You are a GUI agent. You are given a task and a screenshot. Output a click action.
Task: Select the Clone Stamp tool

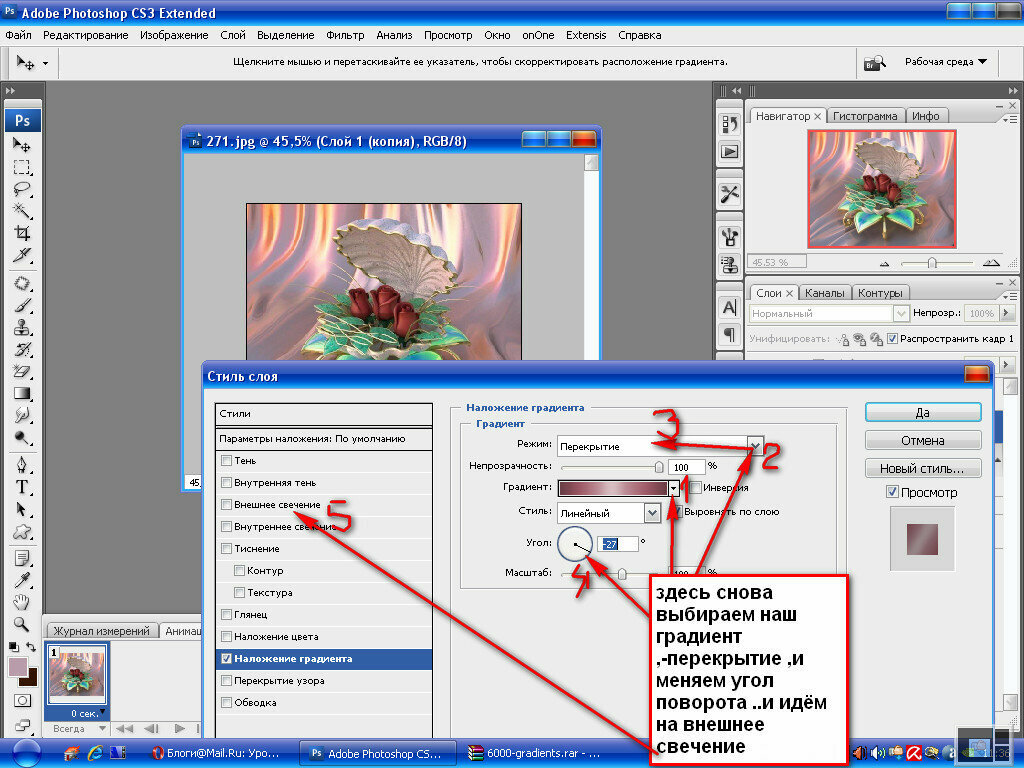click(22, 327)
